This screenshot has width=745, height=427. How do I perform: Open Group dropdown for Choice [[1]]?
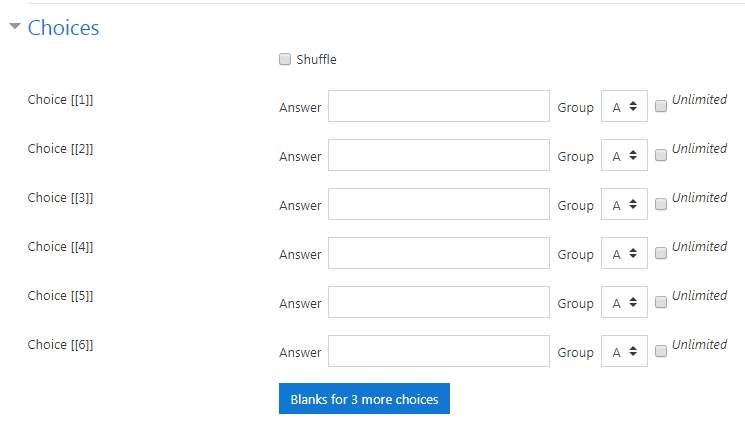[624, 106]
